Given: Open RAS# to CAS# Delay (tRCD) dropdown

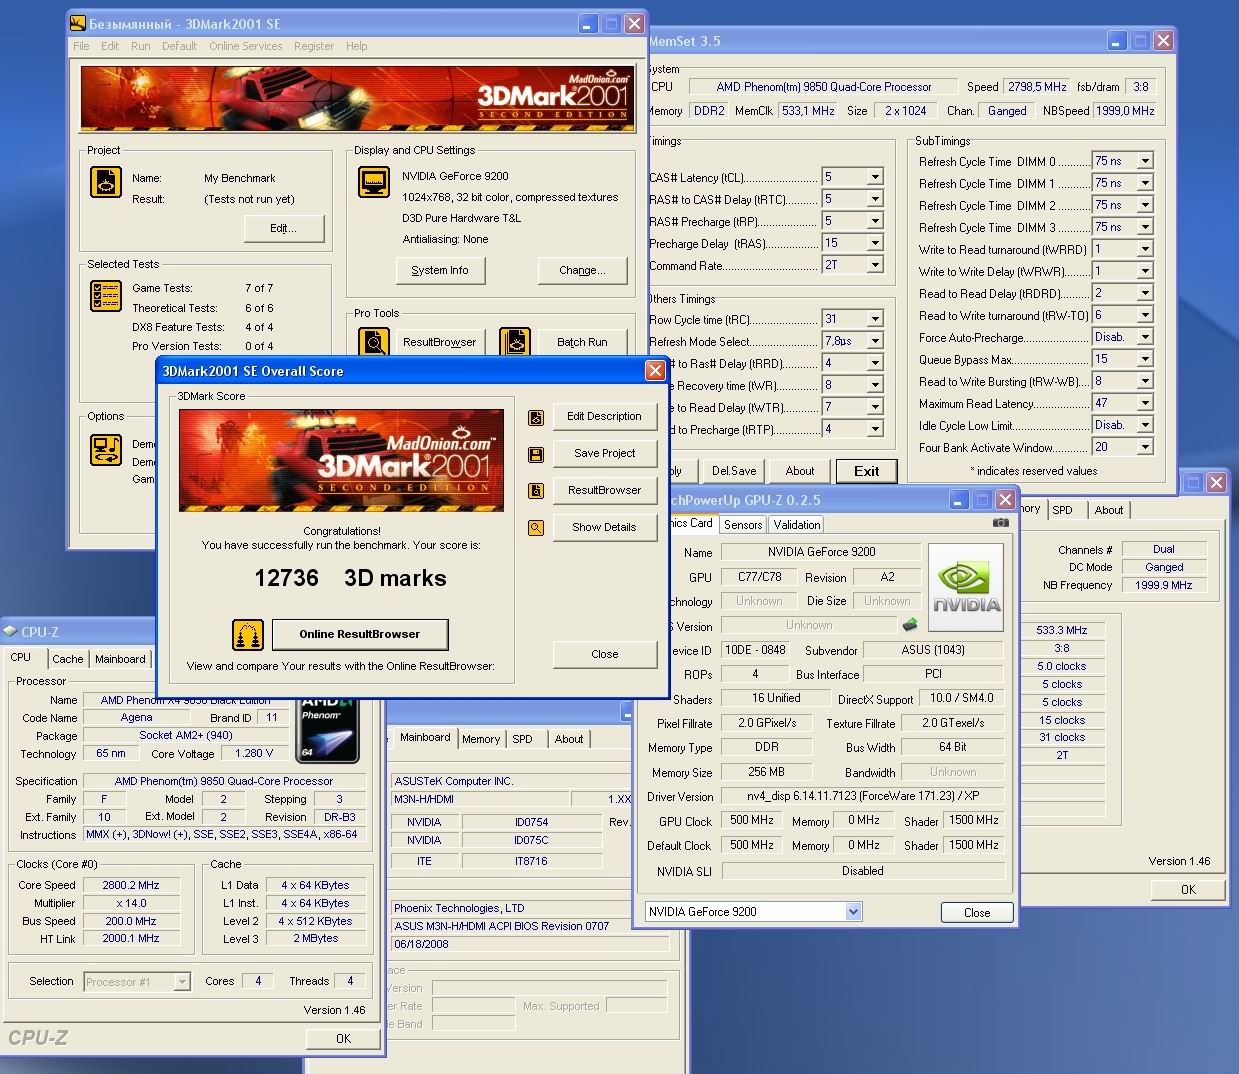Looking at the screenshot, I should pyautogui.click(x=875, y=199).
